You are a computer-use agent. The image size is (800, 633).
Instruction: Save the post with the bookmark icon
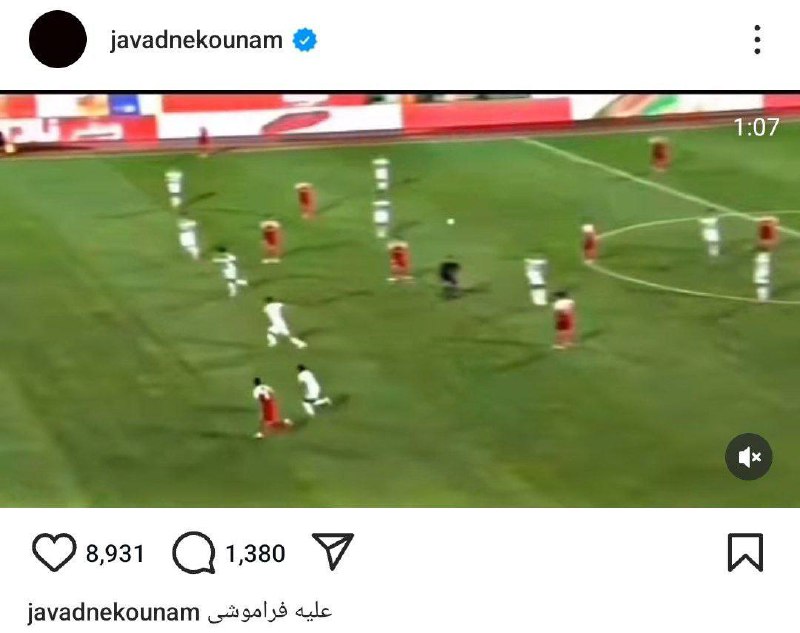click(x=745, y=552)
